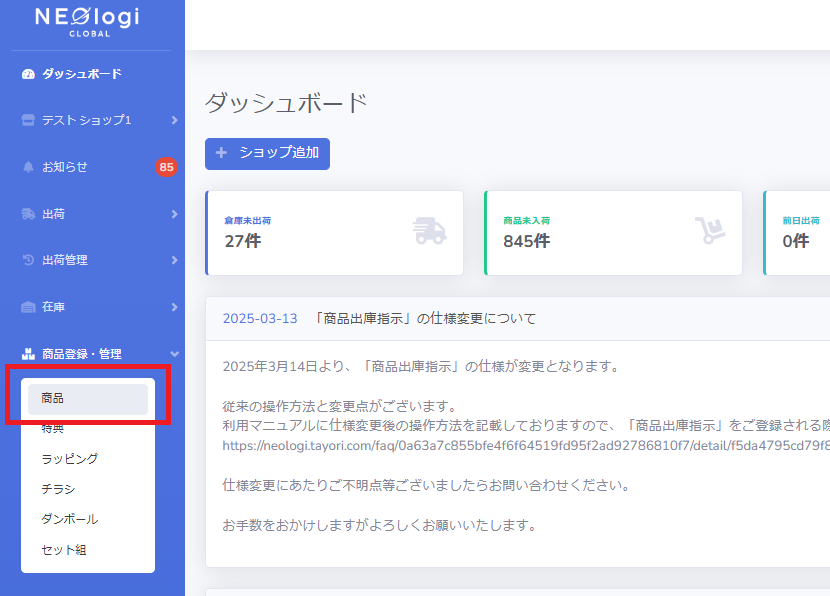Click the sidebar label テストショップ1

pos(86,120)
